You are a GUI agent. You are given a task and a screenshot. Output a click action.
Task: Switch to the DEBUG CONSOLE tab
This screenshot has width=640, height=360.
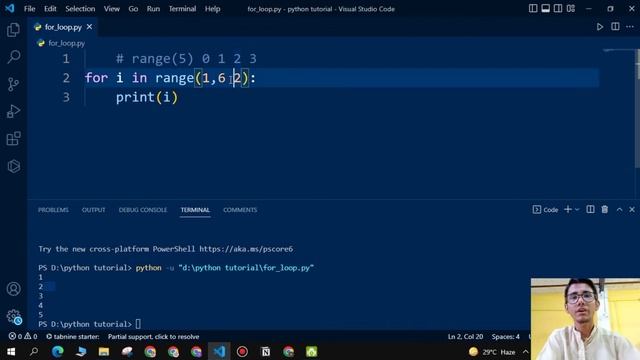point(143,210)
